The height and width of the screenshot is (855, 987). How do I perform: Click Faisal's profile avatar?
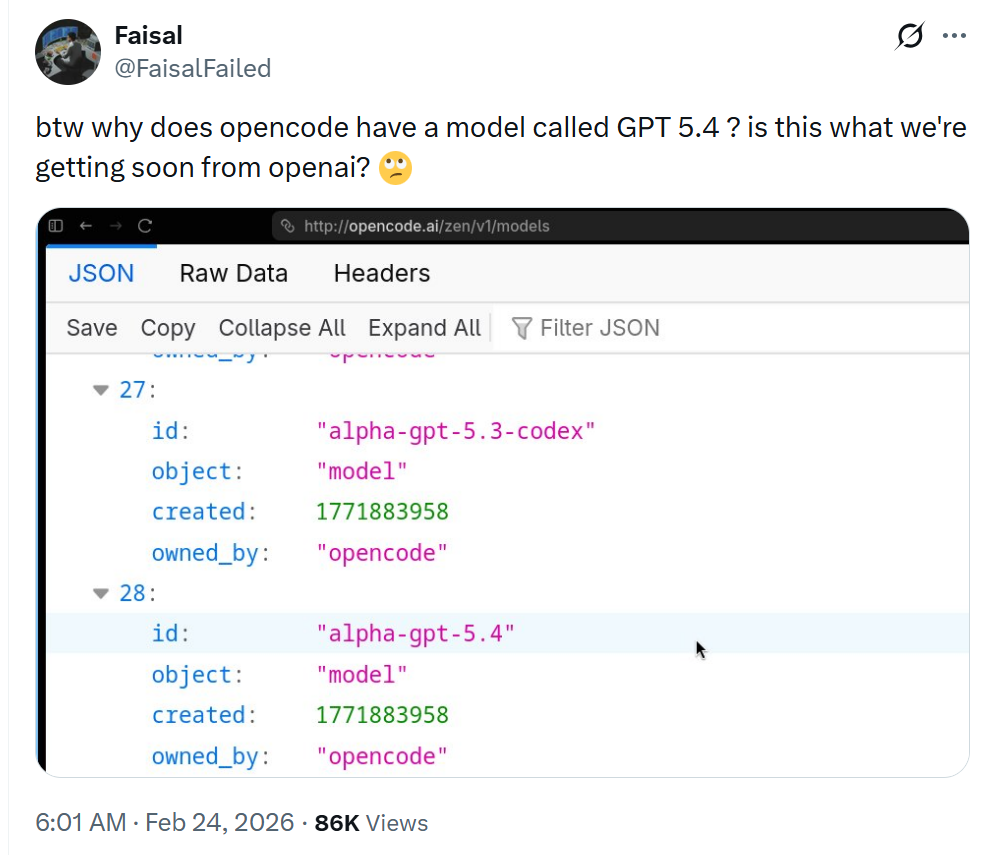68,51
